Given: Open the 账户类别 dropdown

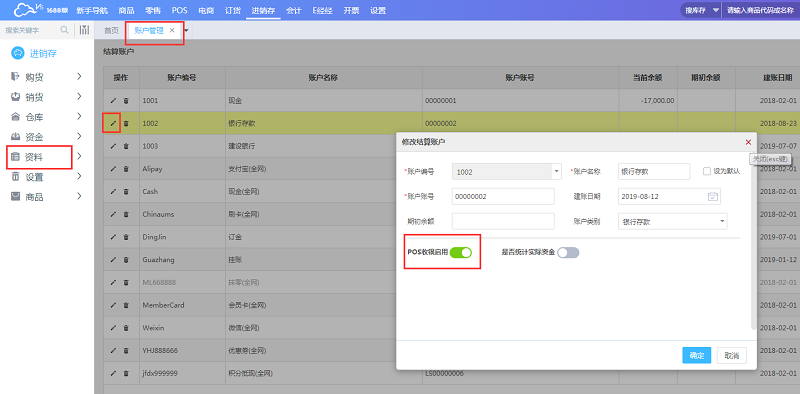Looking at the screenshot, I should pos(672,221).
